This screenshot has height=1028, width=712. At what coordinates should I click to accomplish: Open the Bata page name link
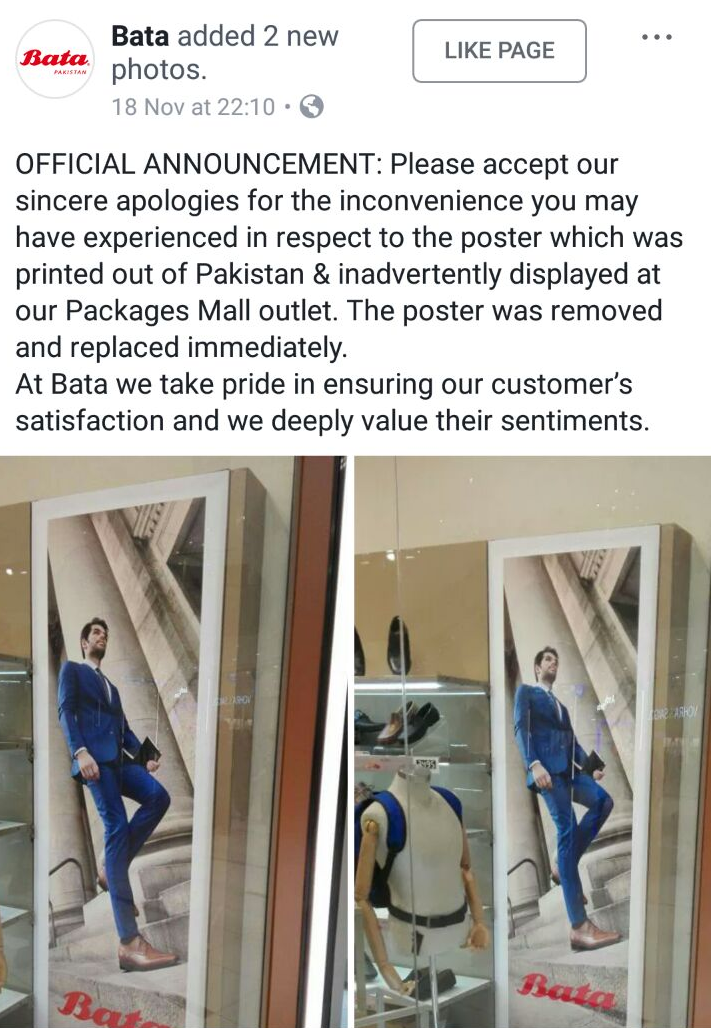click(140, 35)
